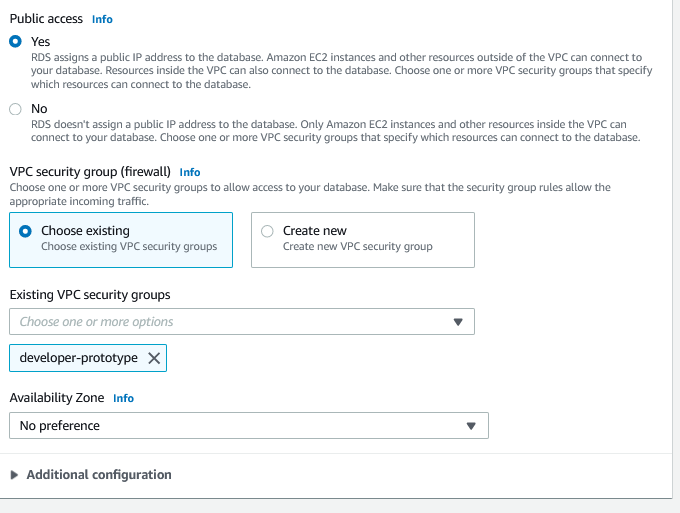680x513 pixels.
Task: Click the Additional configuration triangle icon
Action: [x=14, y=475]
